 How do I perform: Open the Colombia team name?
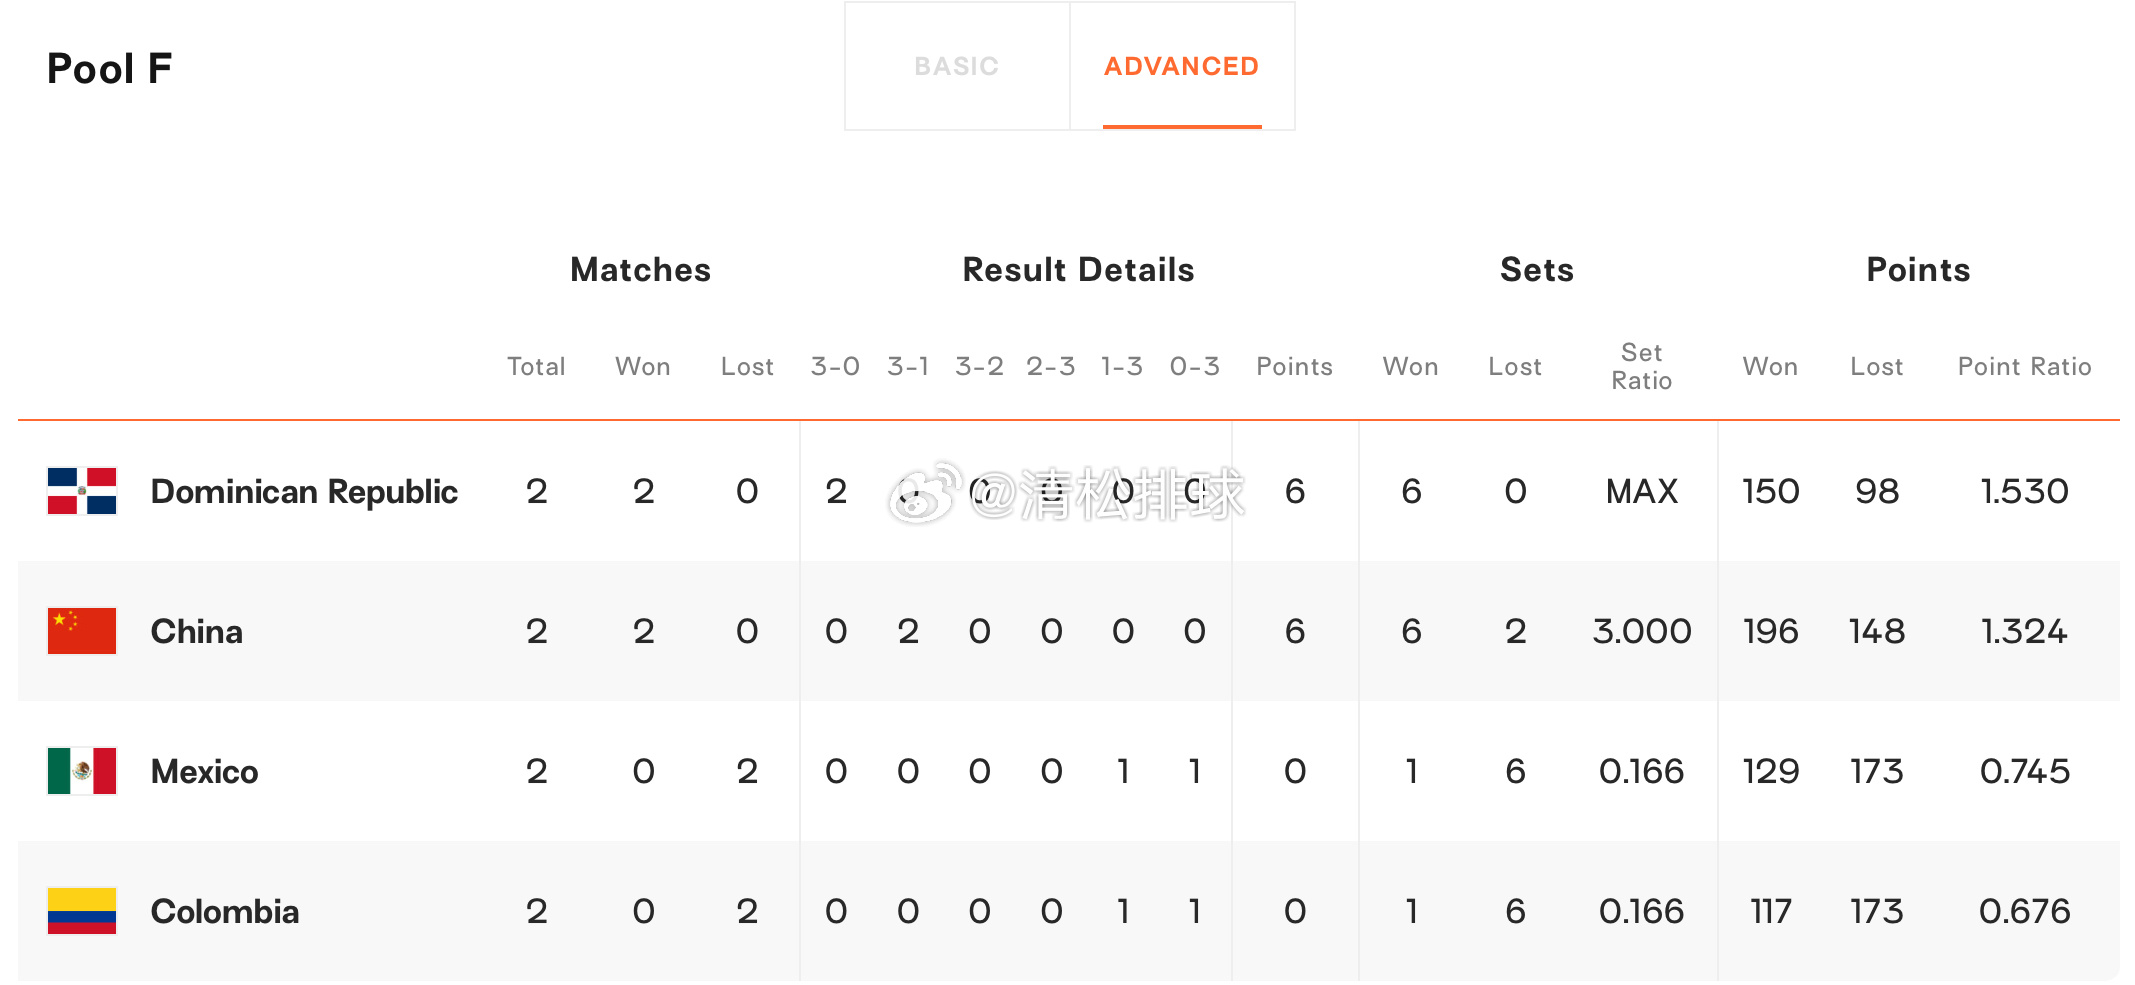[x=225, y=911]
